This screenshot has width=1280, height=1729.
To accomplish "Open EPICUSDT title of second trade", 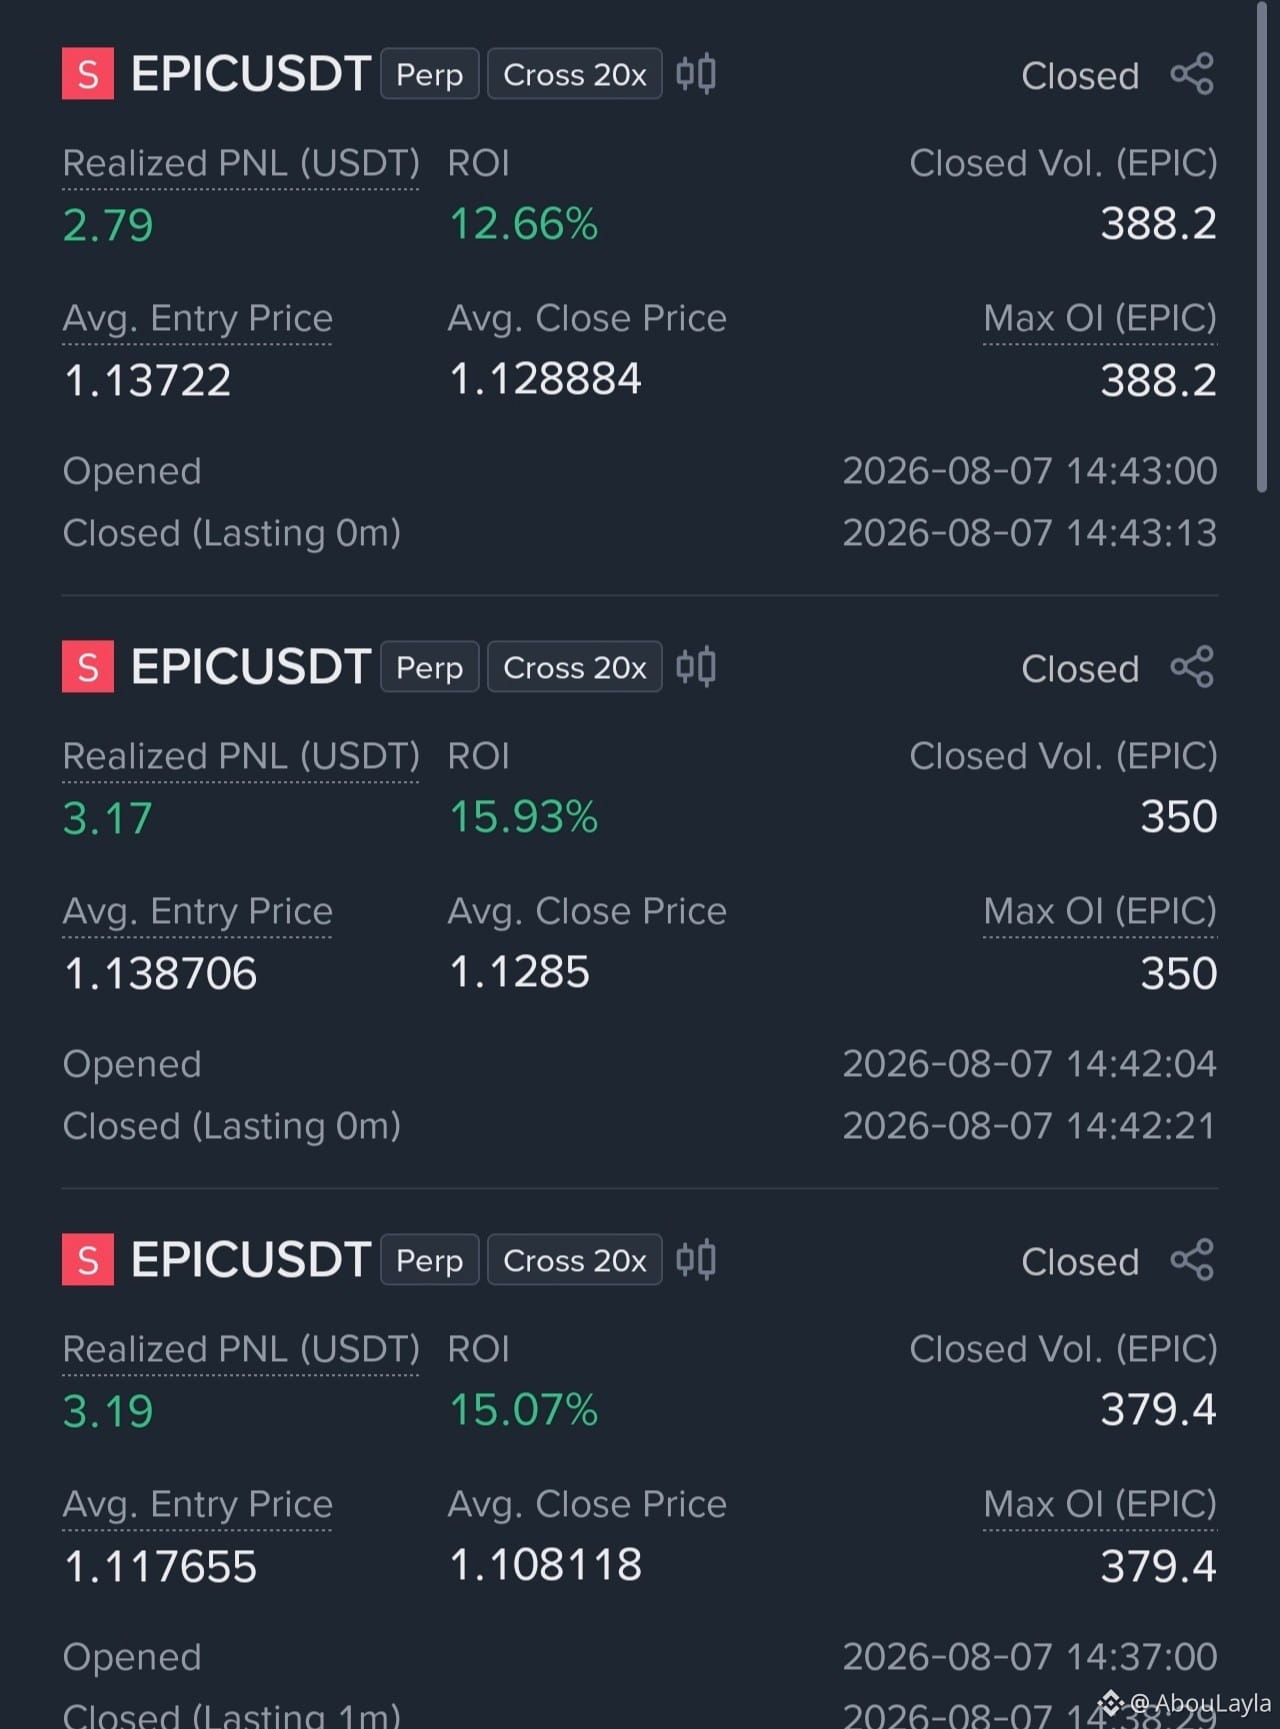I will [x=251, y=667].
